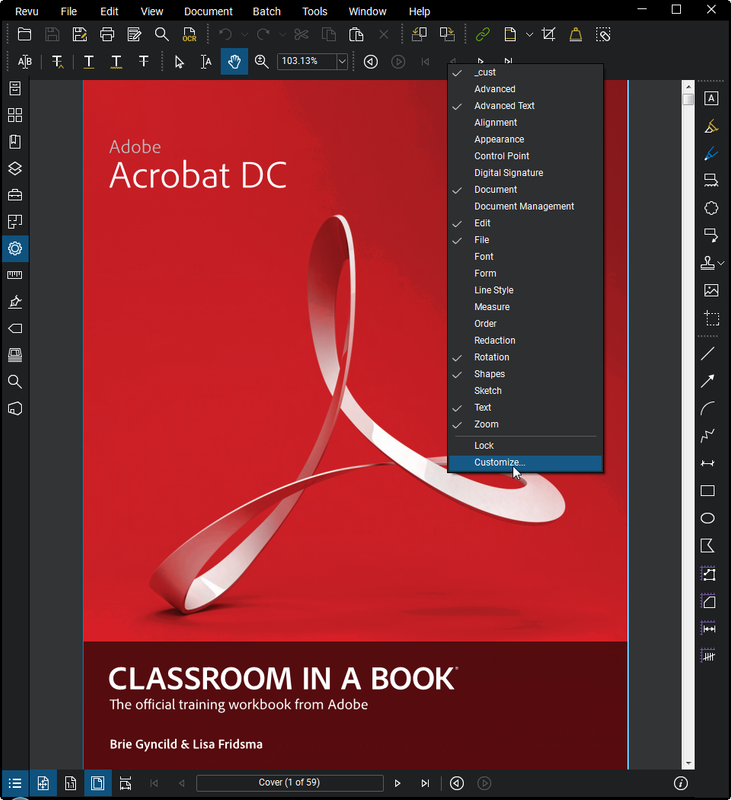Click the Paste clipboard icon
Viewport: 731px width, 800px height.
pos(356,35)
